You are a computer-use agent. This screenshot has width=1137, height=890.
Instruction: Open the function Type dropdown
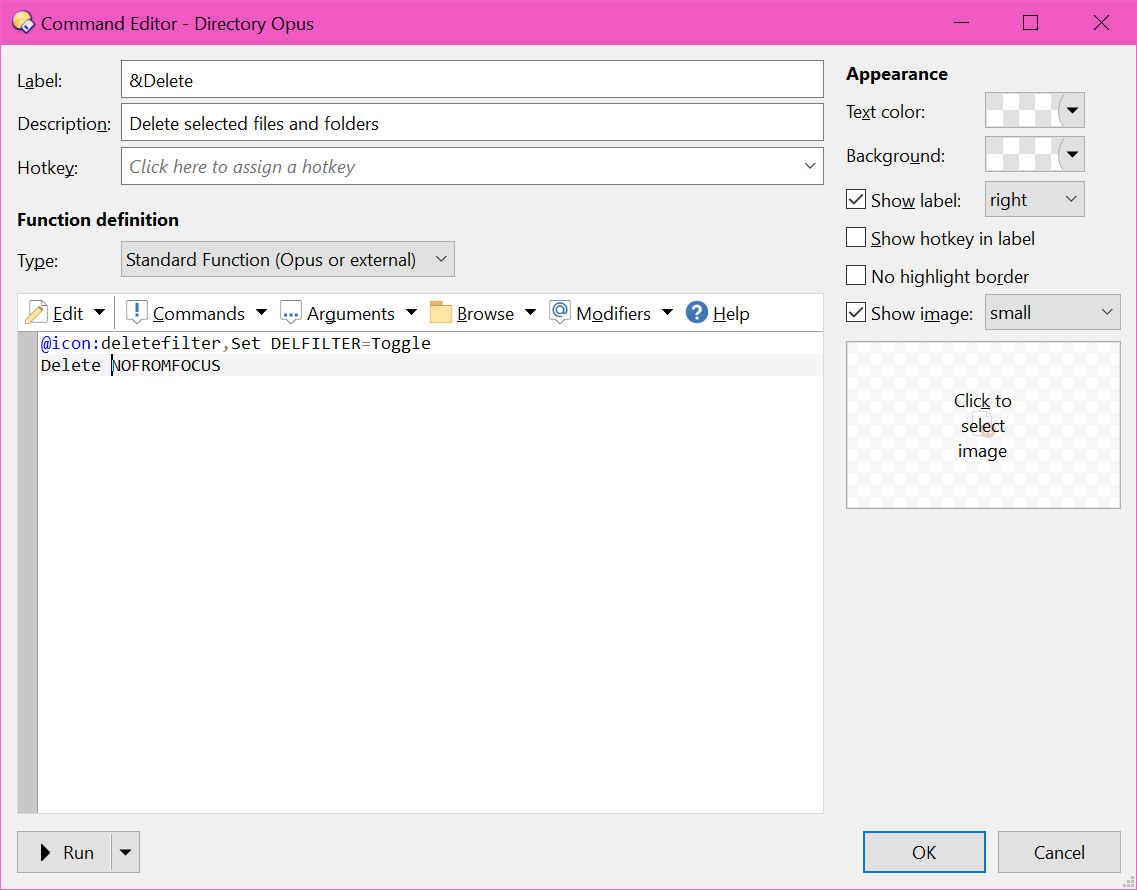287,259
